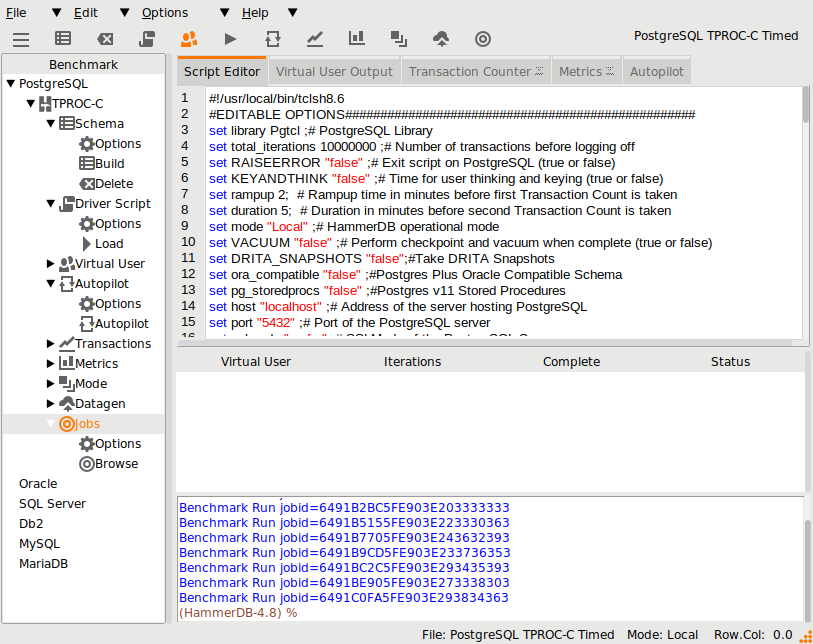813x644 pixels.
Task: Collapse the TPROC-C tree node
Action: pyautogui.click(x=31, y=104)
